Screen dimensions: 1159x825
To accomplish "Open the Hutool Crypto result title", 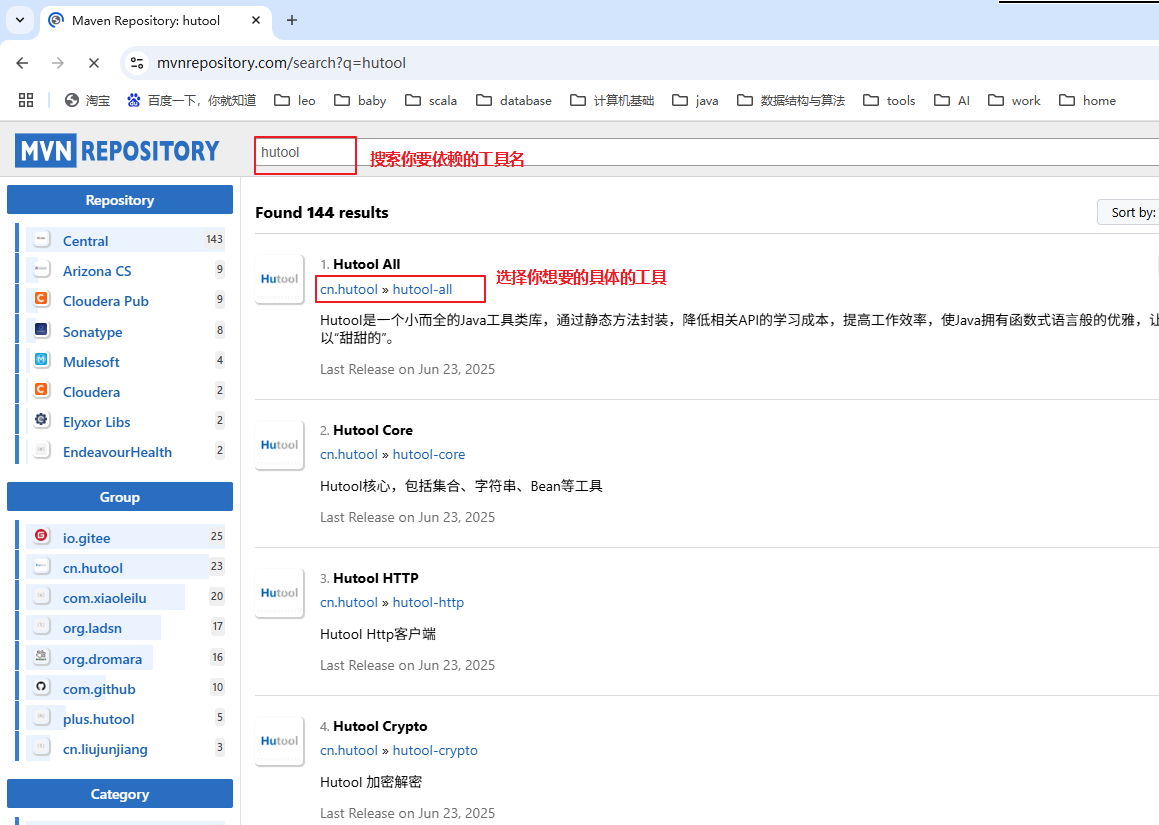I will point(380,727).
